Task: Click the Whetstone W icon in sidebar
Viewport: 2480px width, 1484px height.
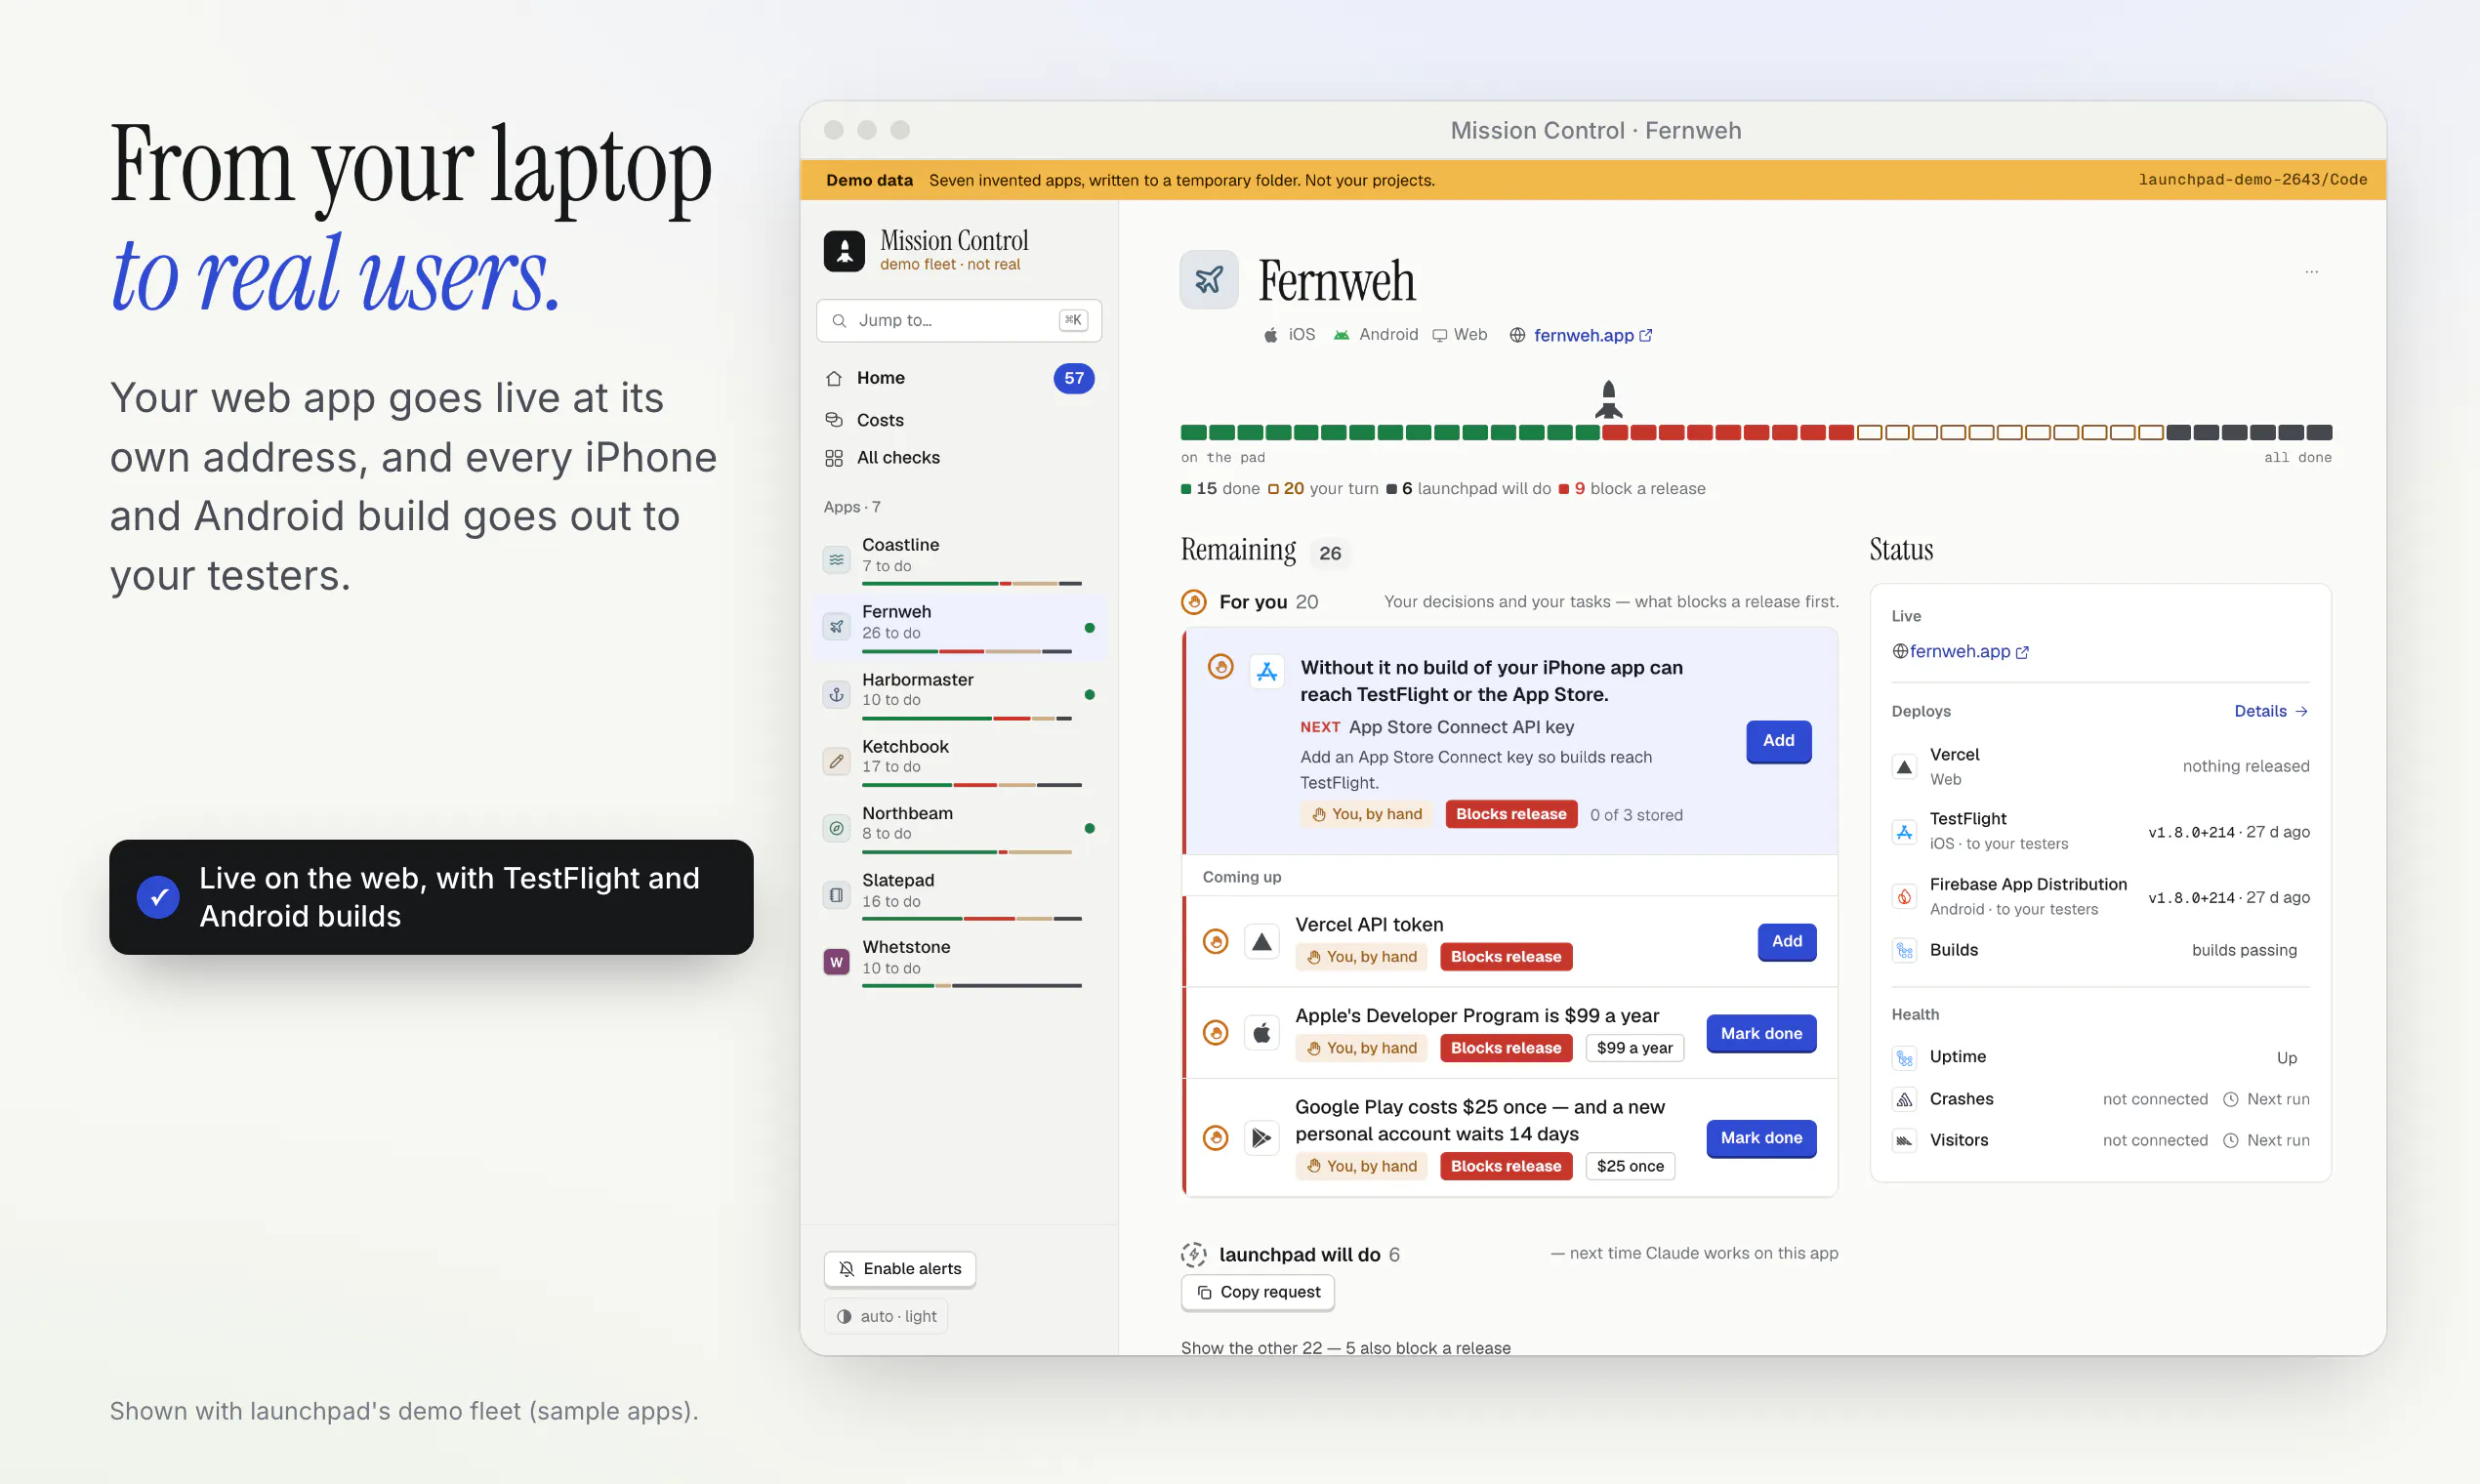Action: [836, 962]
